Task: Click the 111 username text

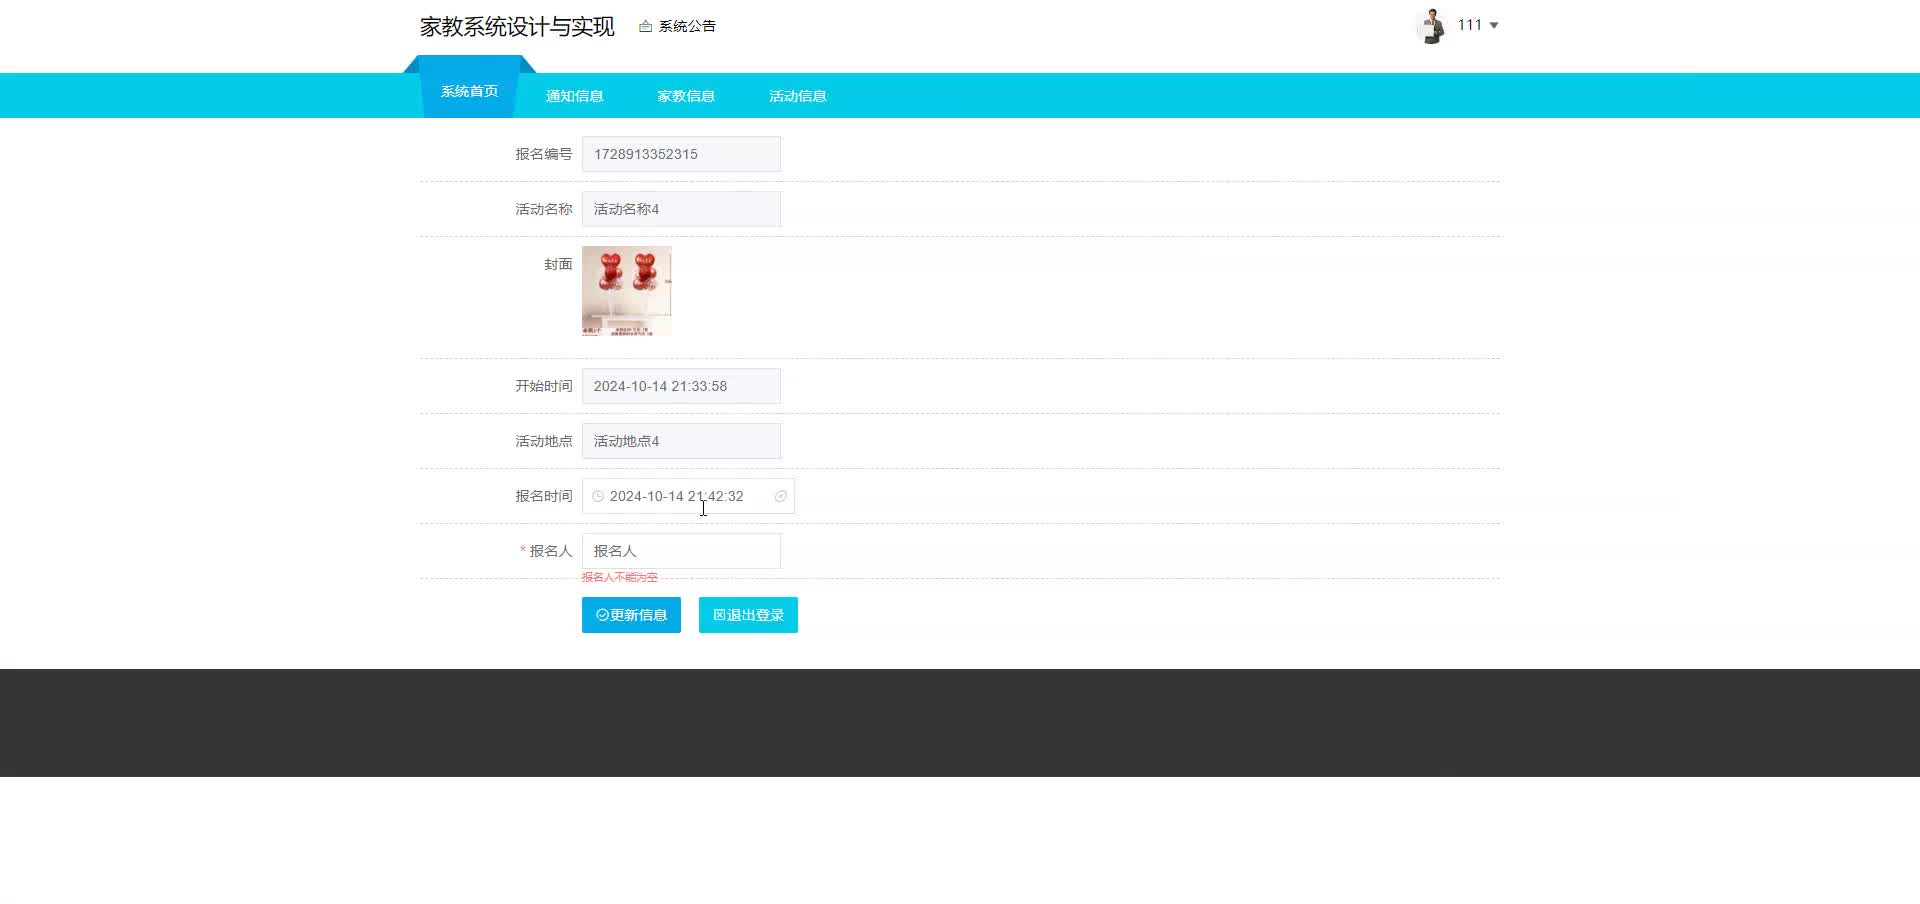Action: [x=1469, y=25]
